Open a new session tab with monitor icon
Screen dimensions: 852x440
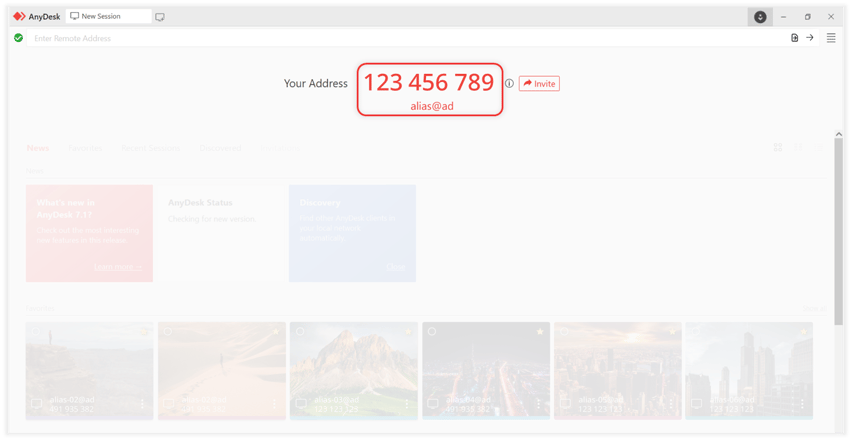click(160, 17)
